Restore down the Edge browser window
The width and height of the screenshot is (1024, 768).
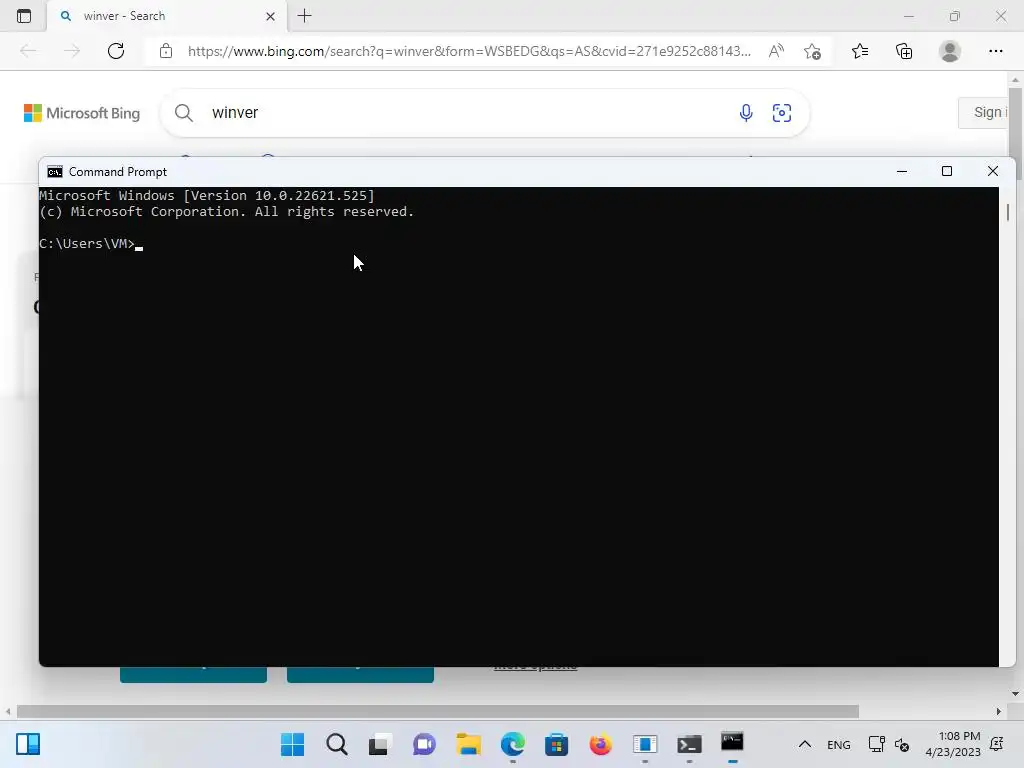click(955, 16)
